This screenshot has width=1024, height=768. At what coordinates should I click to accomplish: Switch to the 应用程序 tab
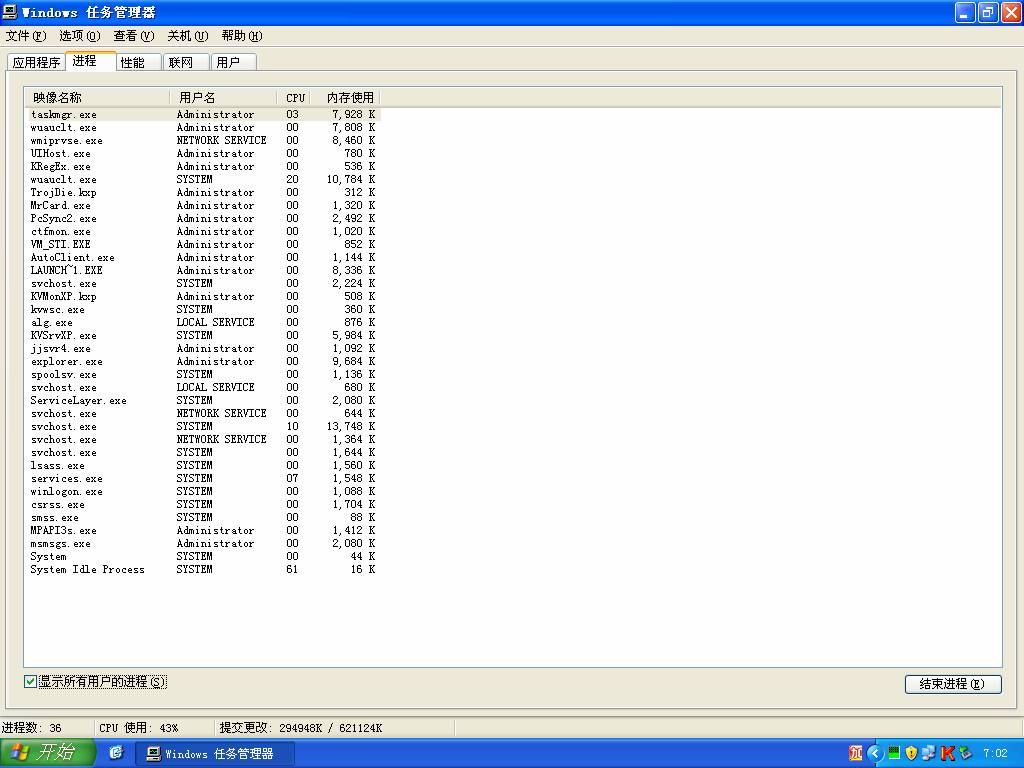tap(37, 62)
